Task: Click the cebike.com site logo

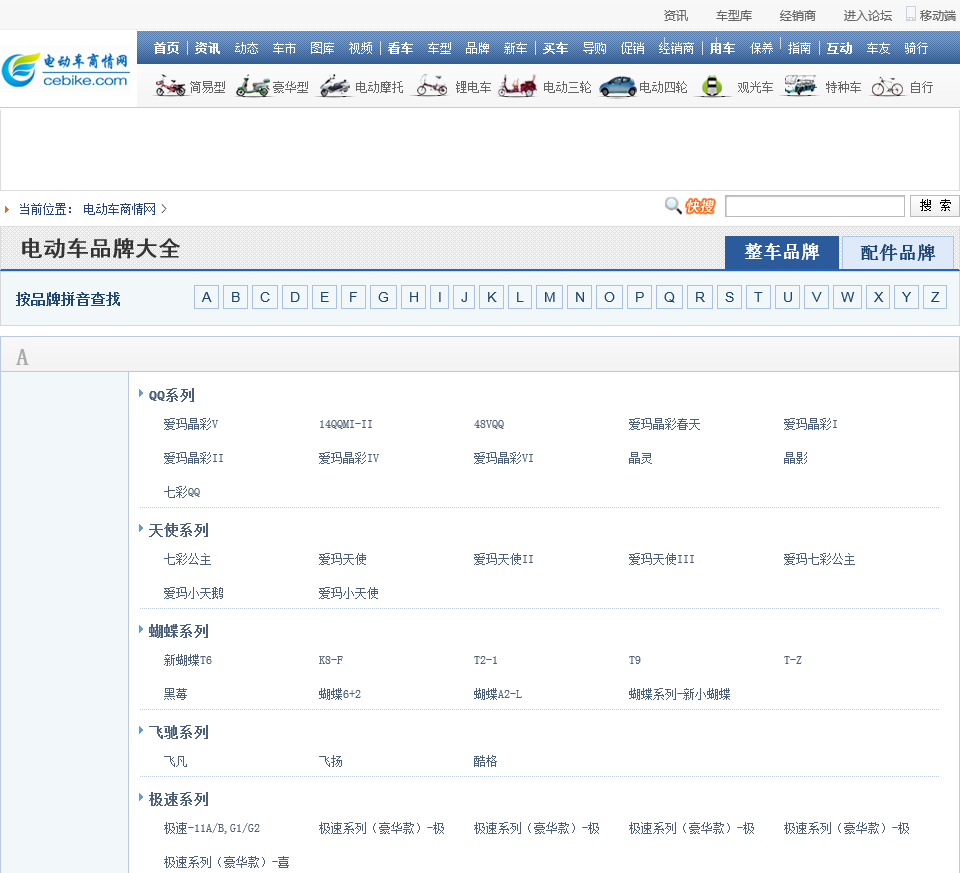Action: pos(66,69)
